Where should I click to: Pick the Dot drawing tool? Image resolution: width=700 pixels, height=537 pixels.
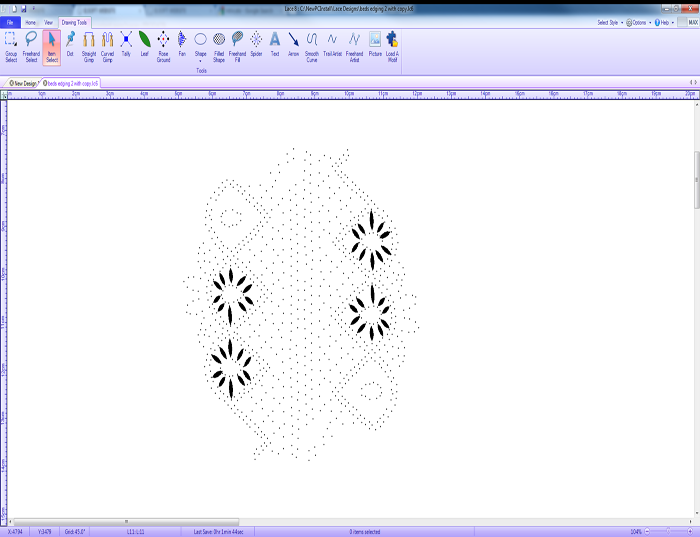coord(70,44)
